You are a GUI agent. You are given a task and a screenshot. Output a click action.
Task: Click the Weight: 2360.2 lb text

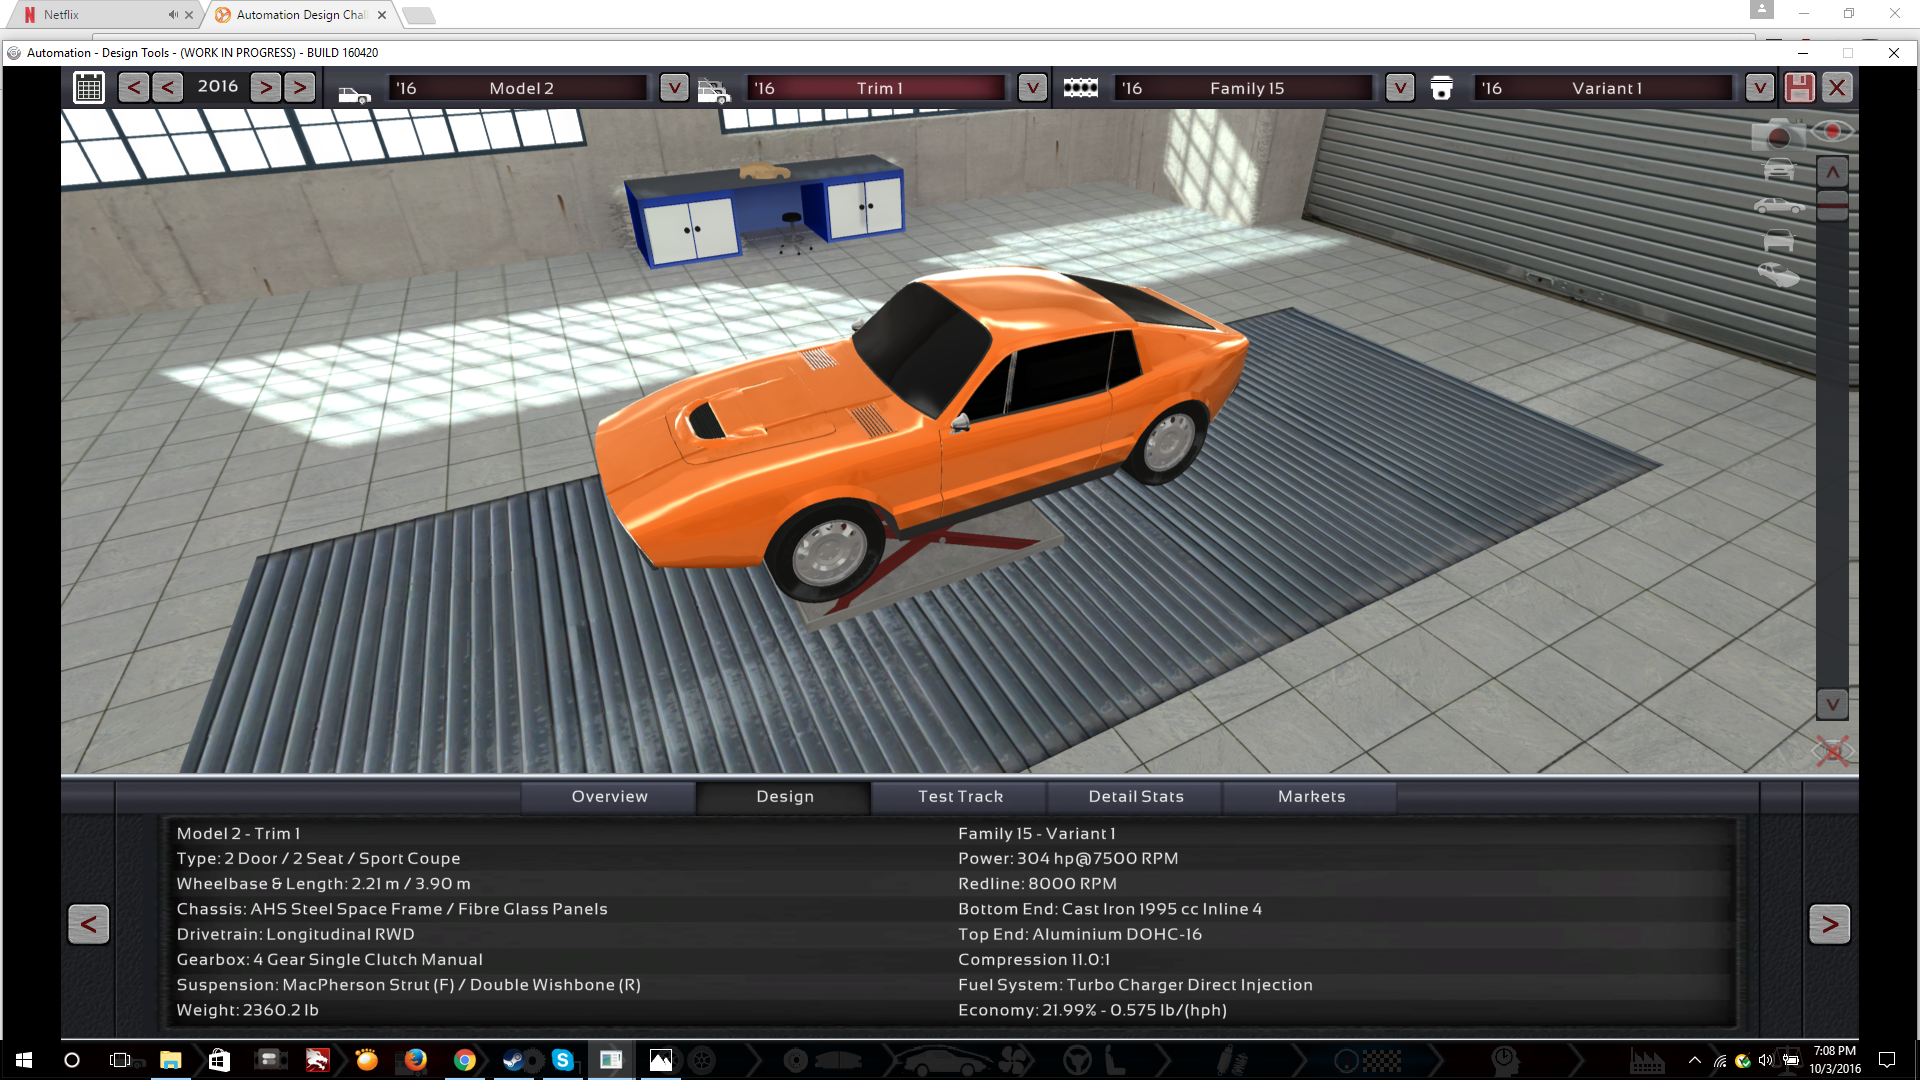[x=247, y=1010]
